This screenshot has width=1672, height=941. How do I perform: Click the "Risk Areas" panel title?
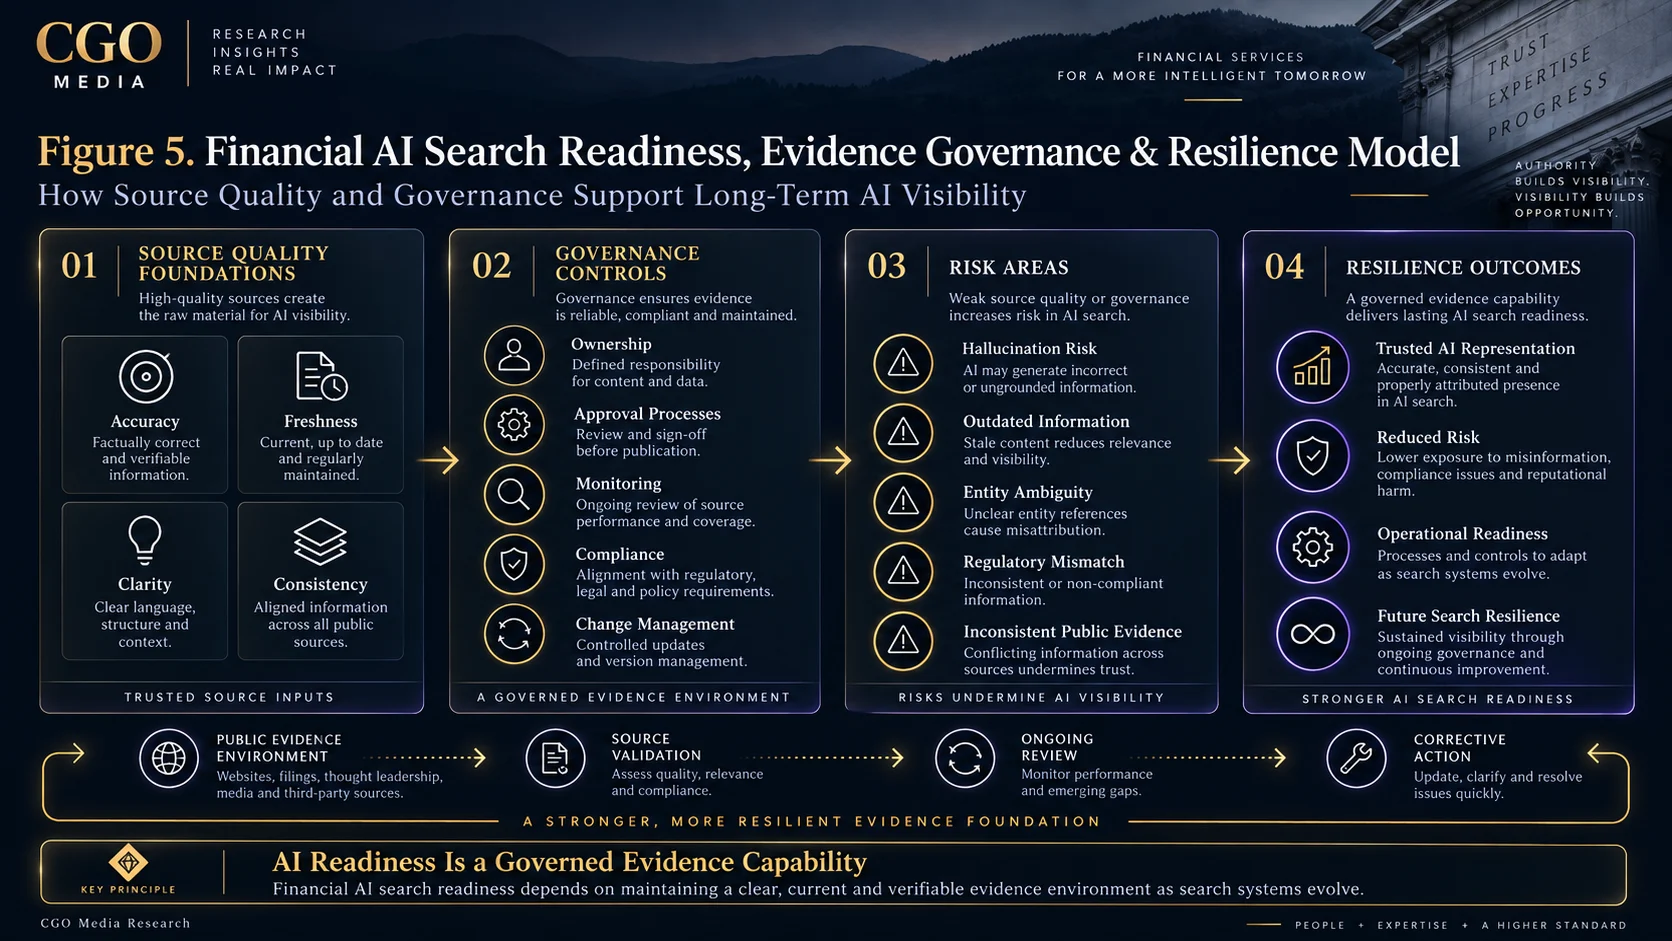pyautogui.click(x=1008, y=267)
